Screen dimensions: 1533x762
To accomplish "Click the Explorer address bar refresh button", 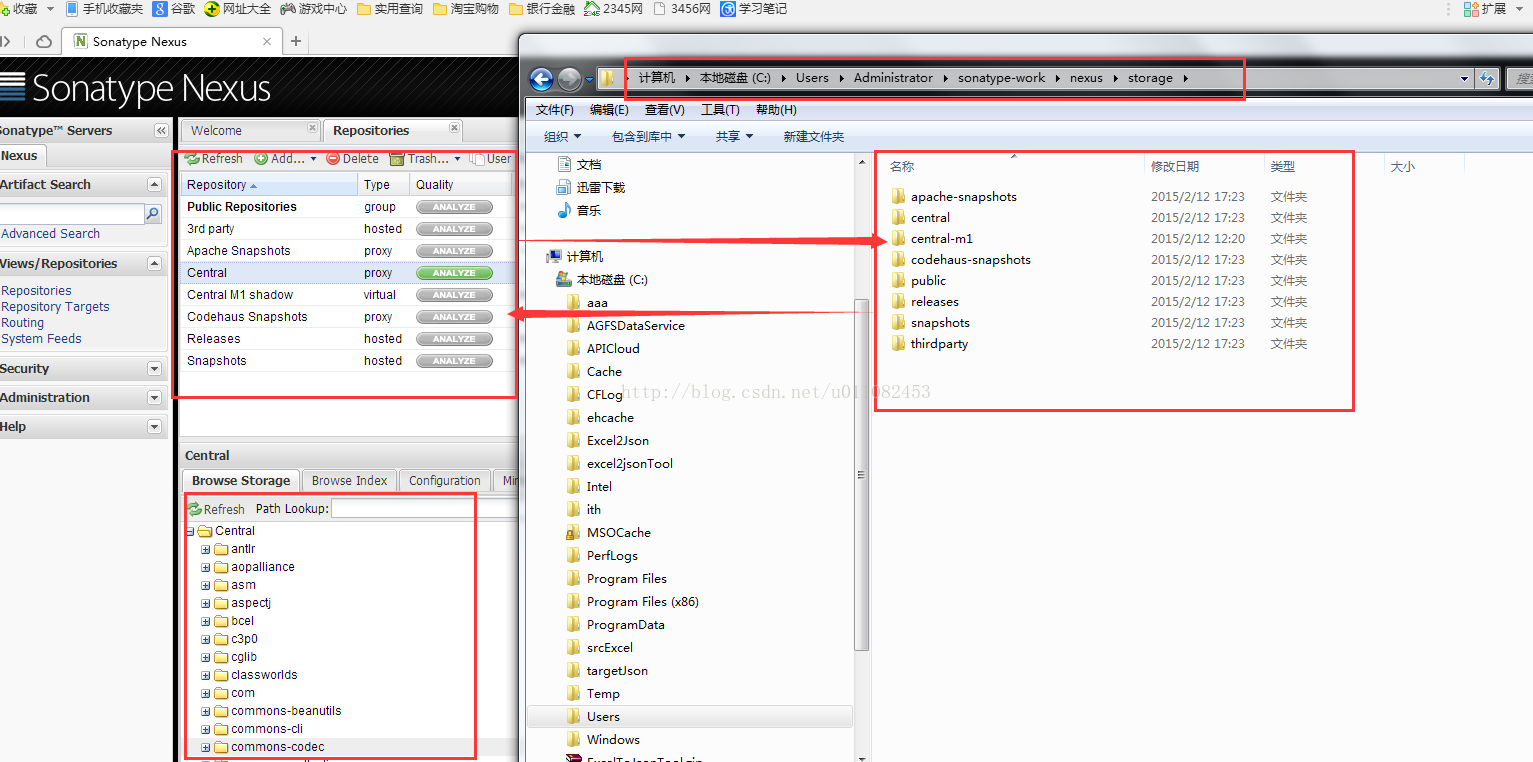I will tap(1487, 78).
